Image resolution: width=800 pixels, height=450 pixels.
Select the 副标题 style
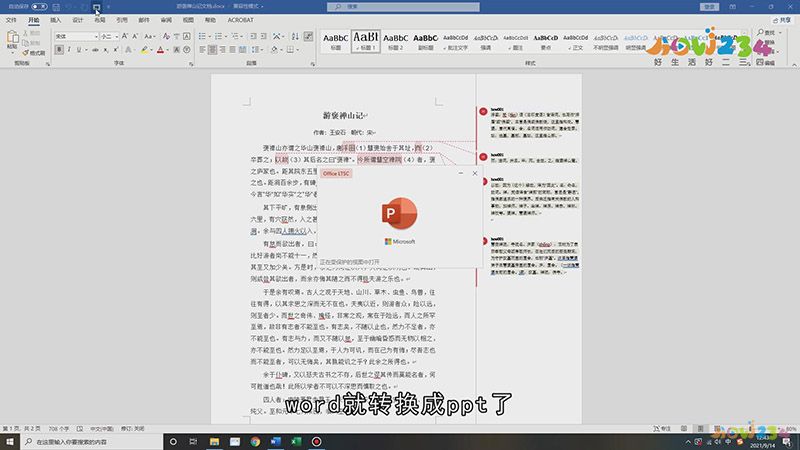pyautogui.click(x=426, y=41)
